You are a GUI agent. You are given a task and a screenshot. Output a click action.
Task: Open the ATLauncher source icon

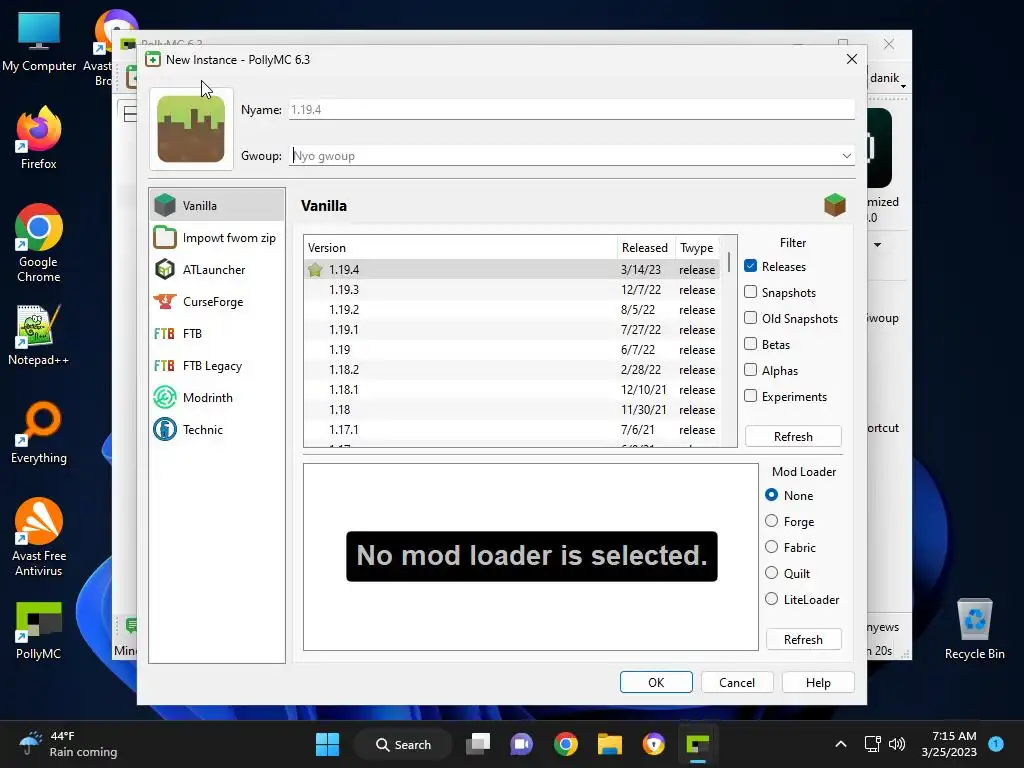165,269
